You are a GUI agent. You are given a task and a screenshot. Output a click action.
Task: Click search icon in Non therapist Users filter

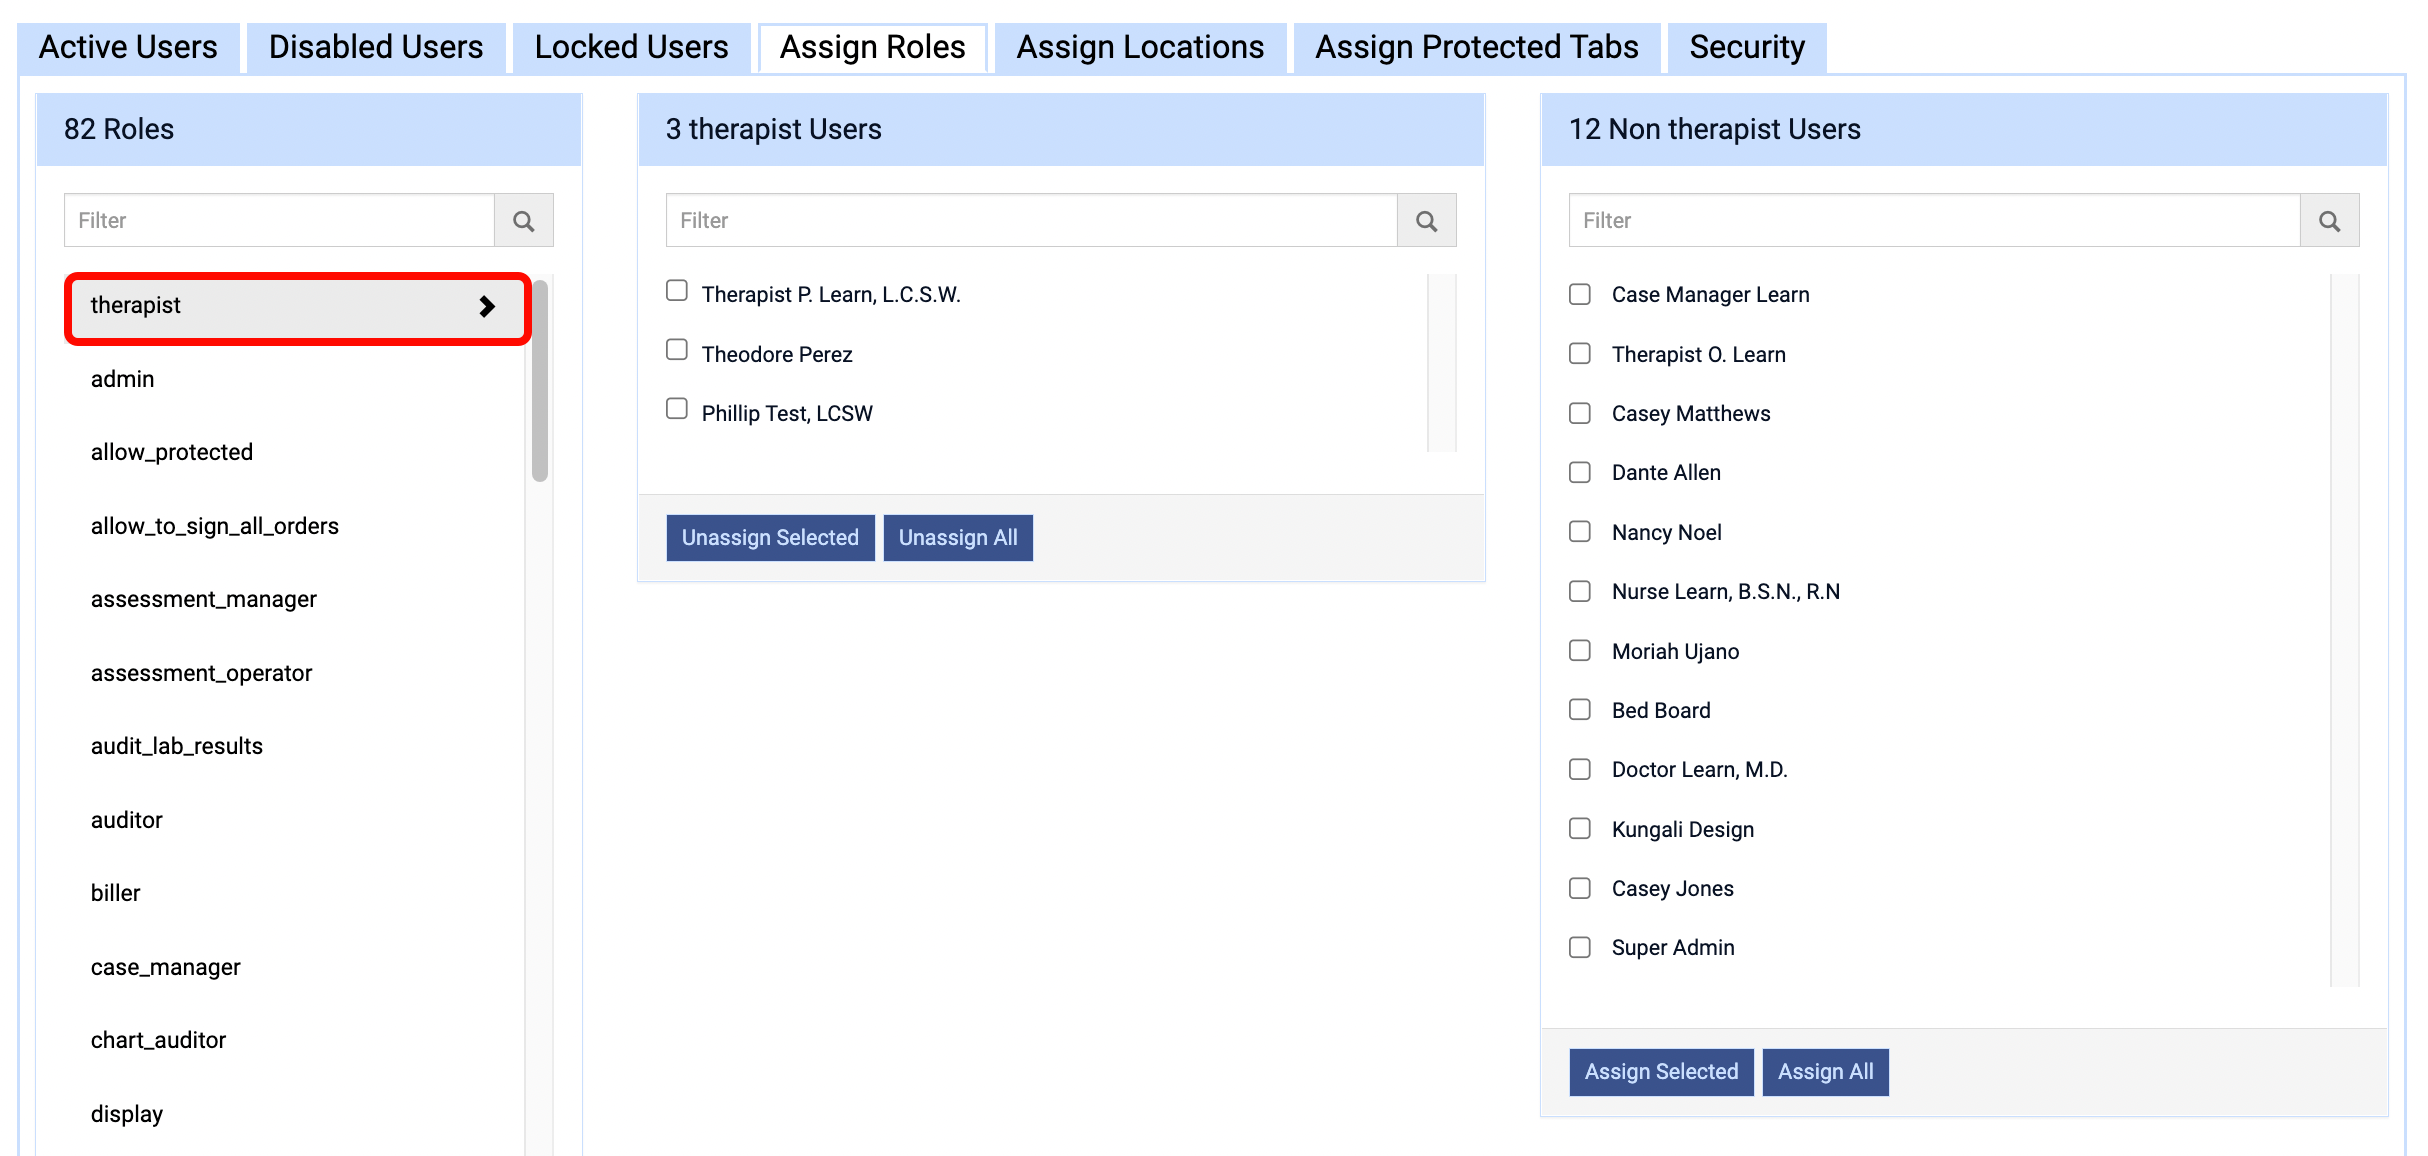(2329, 221)
